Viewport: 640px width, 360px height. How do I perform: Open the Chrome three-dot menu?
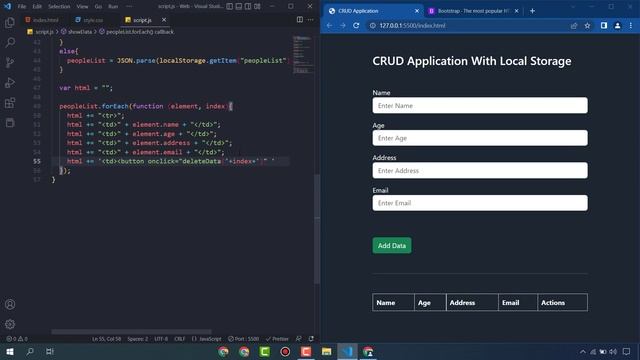[x=631, y=25]
